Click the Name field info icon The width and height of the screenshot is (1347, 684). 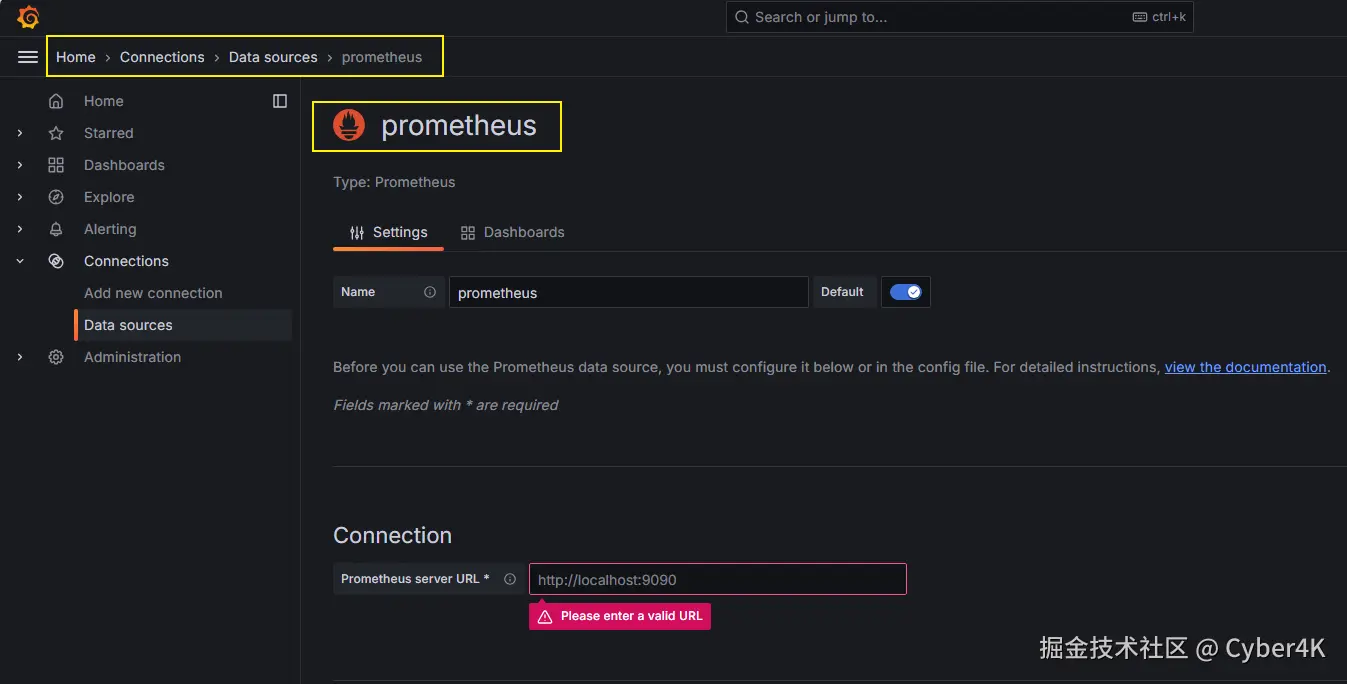(x=430, y=292)
